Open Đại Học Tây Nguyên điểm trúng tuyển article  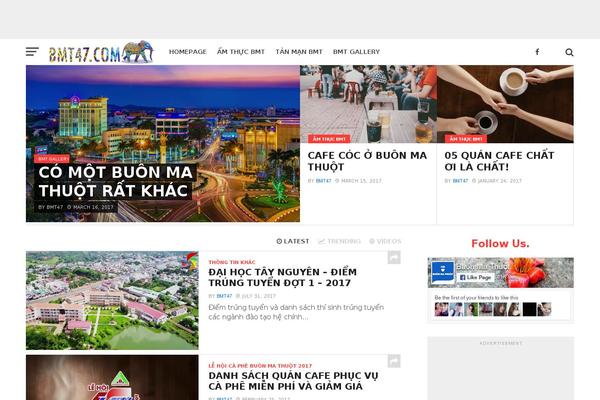(x=282, y=278)
